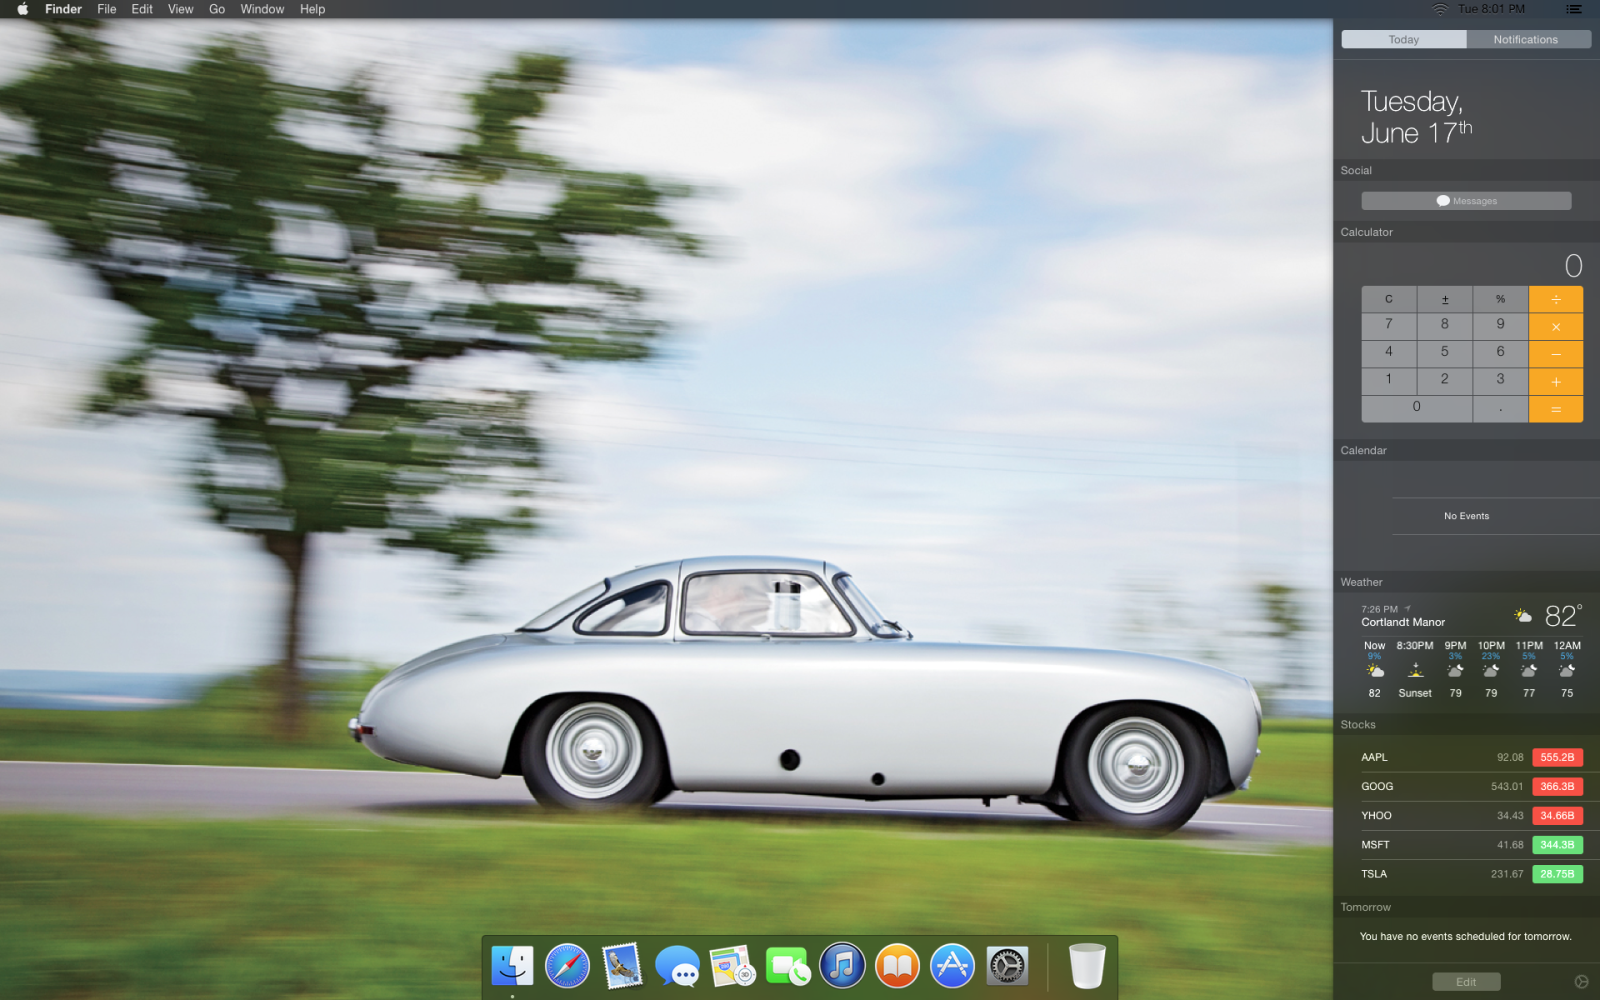This screenshot has width=1600, height=1000.
Task: Launch the Mail app in the Dock
Action: (622, 966)
